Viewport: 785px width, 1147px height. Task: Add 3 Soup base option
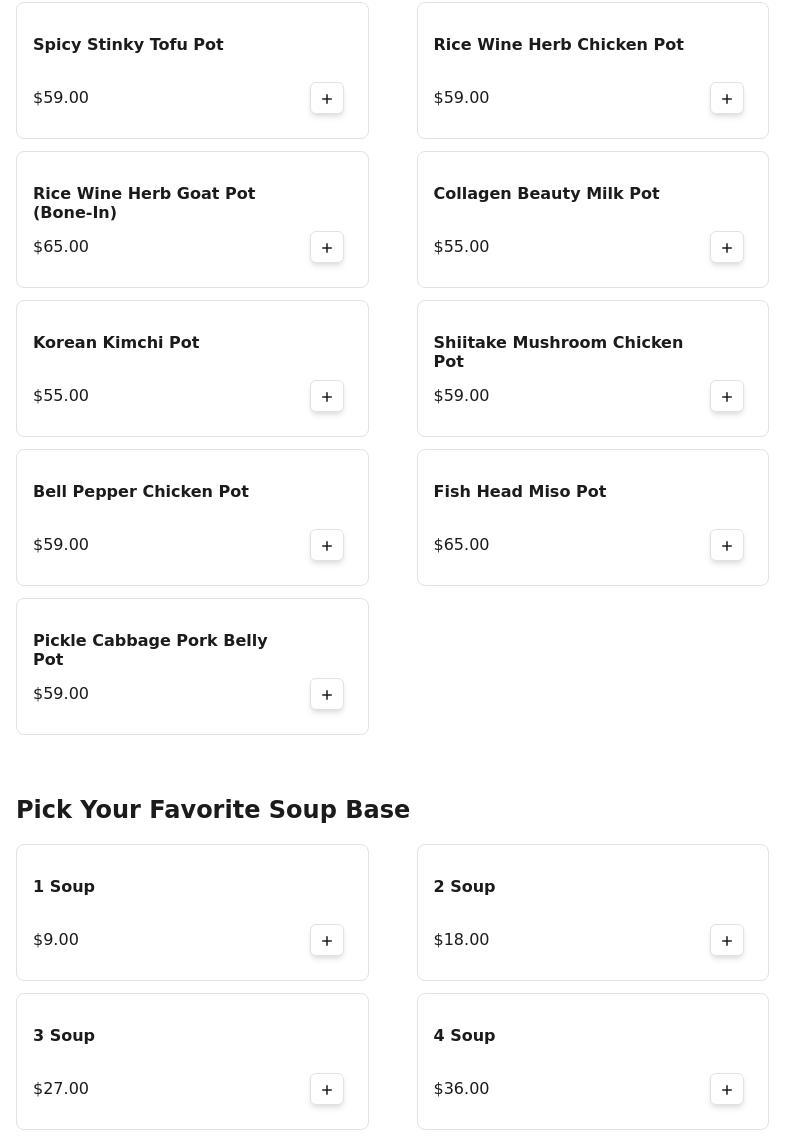(x=327, y=1089)
